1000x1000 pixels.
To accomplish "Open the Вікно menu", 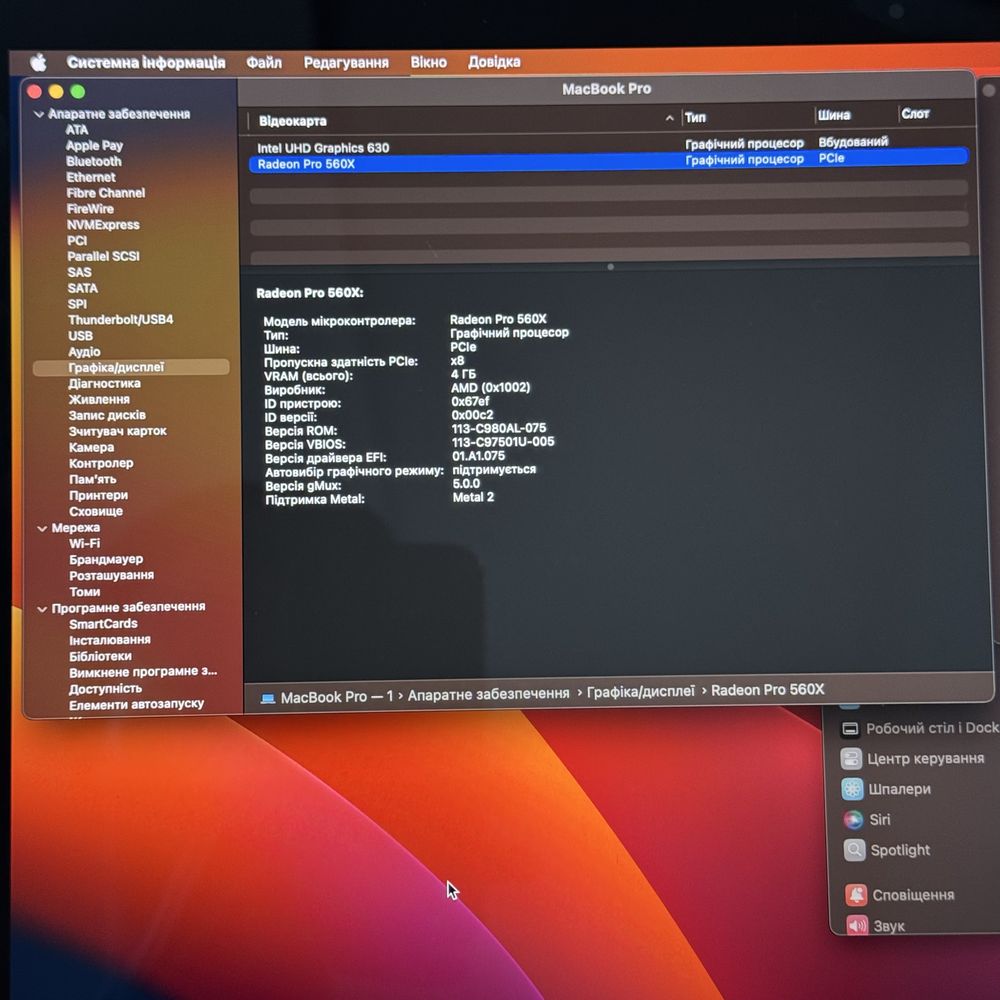I will [x=429, y=62].
